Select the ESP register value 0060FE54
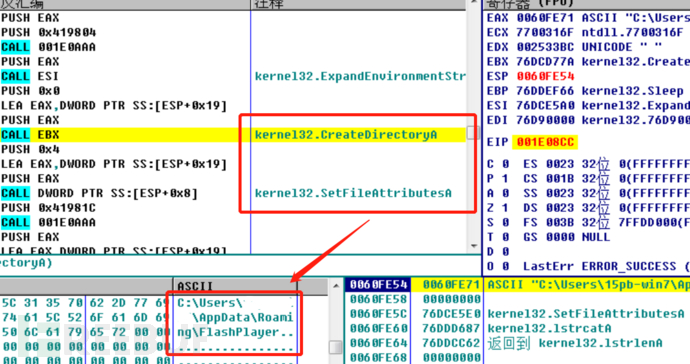The image size is (690, 364). pos(545,76)
